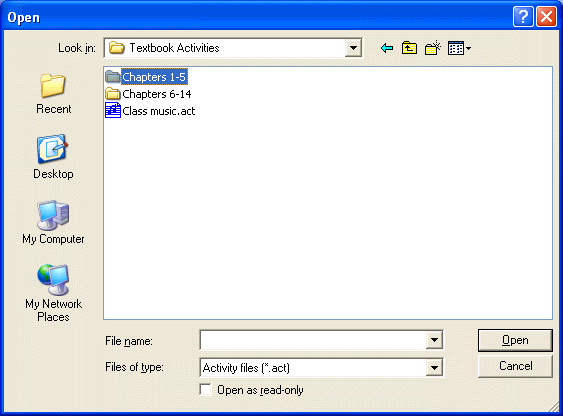Close the Open dialog window

546,17
